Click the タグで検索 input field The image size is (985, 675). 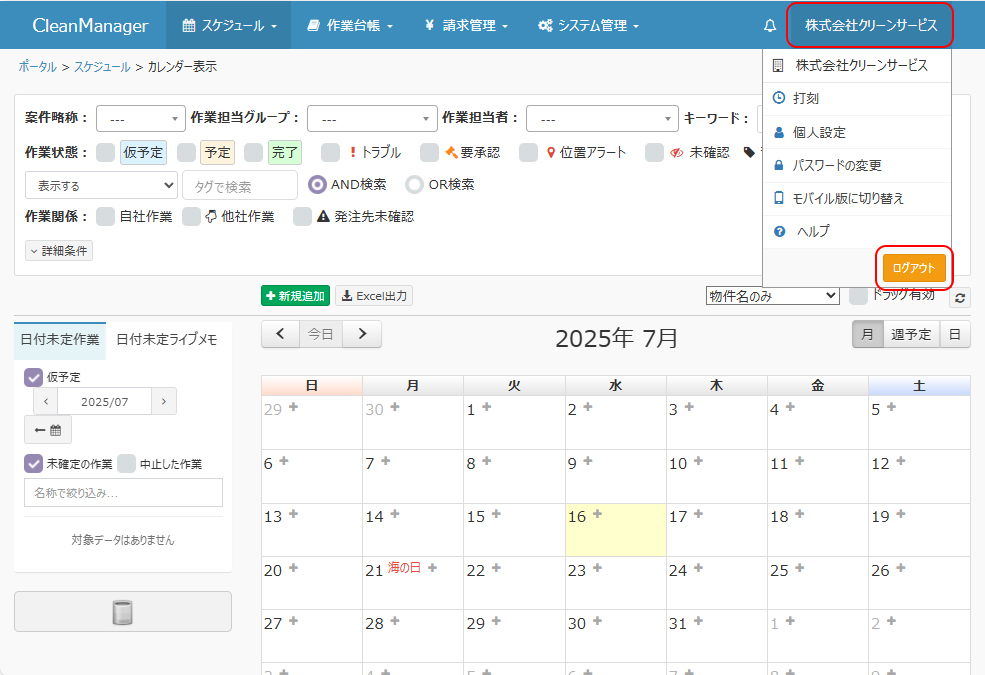[240, 186]
